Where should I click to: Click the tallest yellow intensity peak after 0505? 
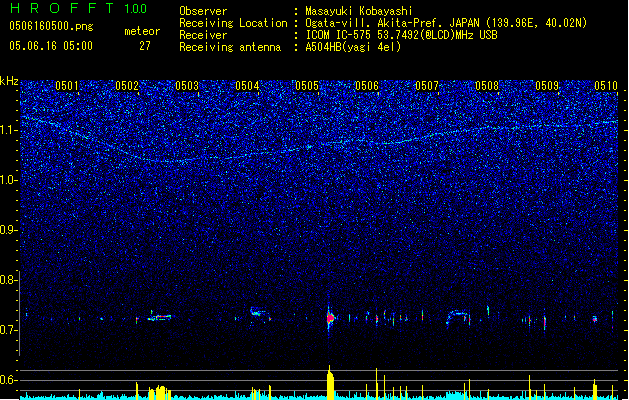pyautogui.click(x=330, y=382)
